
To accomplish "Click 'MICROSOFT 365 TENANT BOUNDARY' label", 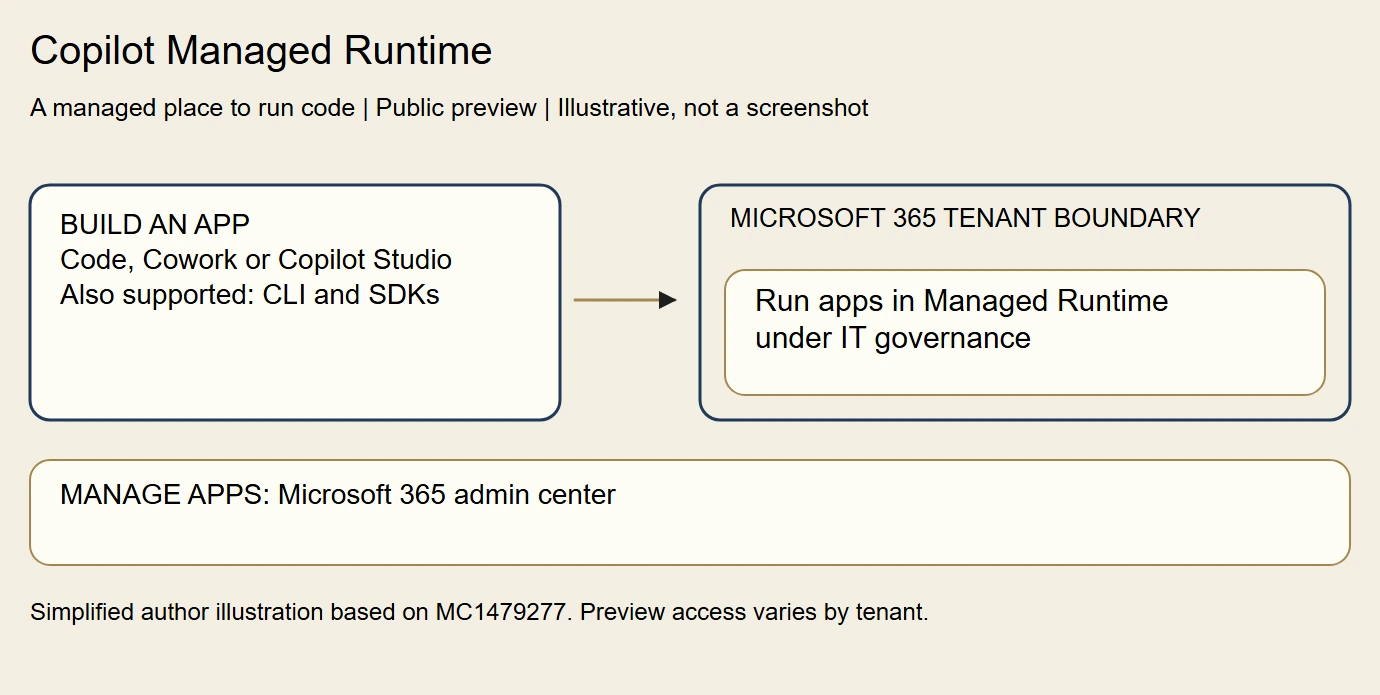I will click(965, 218).
